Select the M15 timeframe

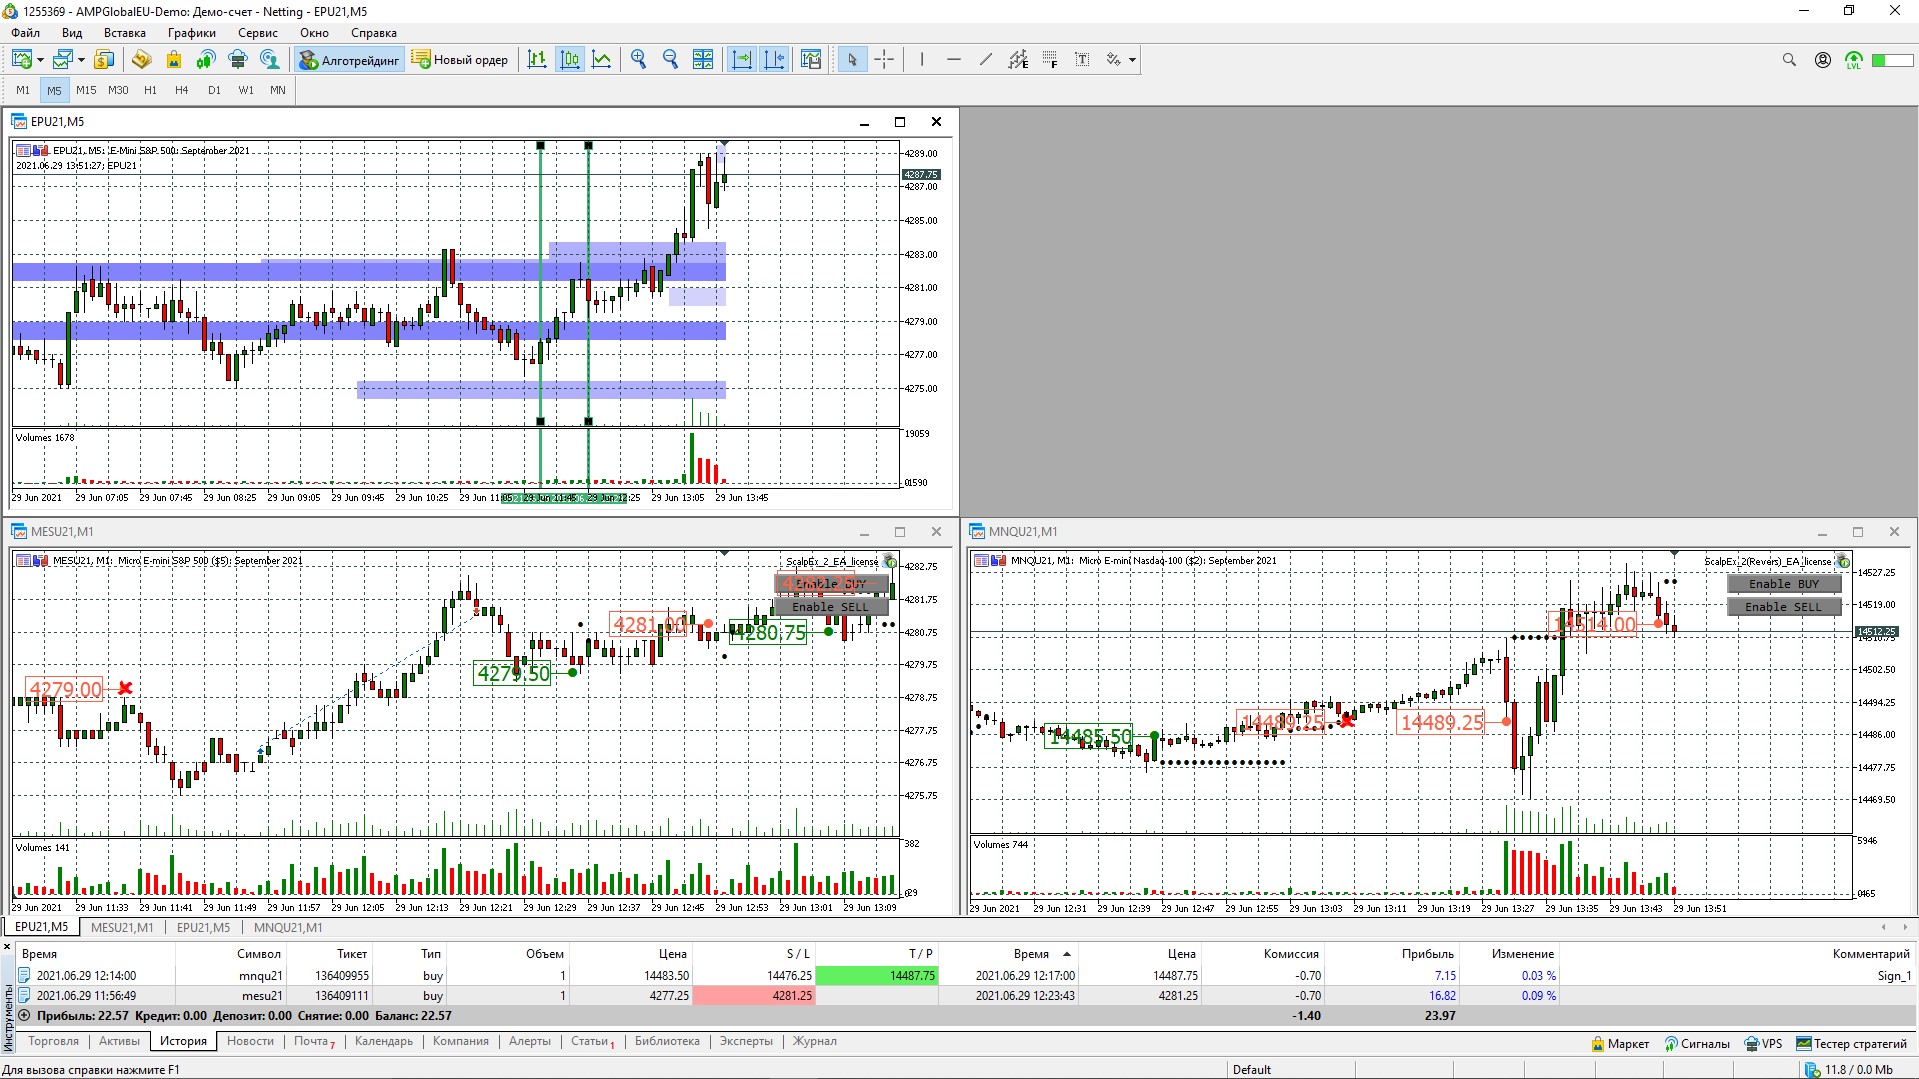coord(86,90)
